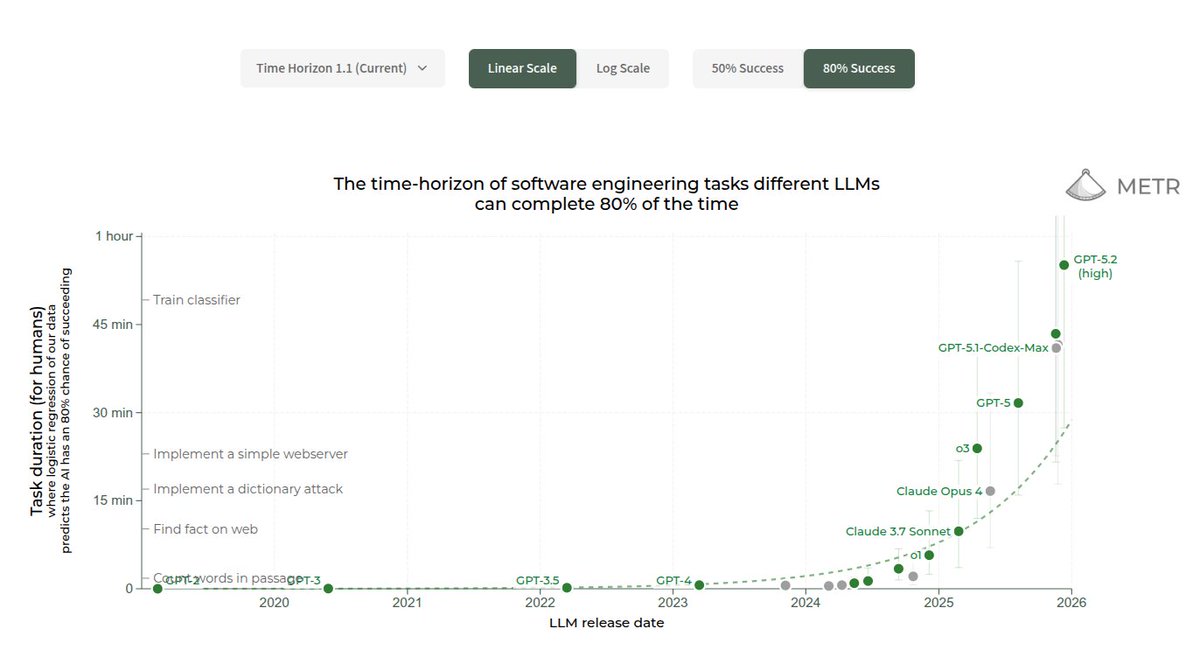Click the Claude 3.7 Sonnet data point

click(x=959, y=531)
